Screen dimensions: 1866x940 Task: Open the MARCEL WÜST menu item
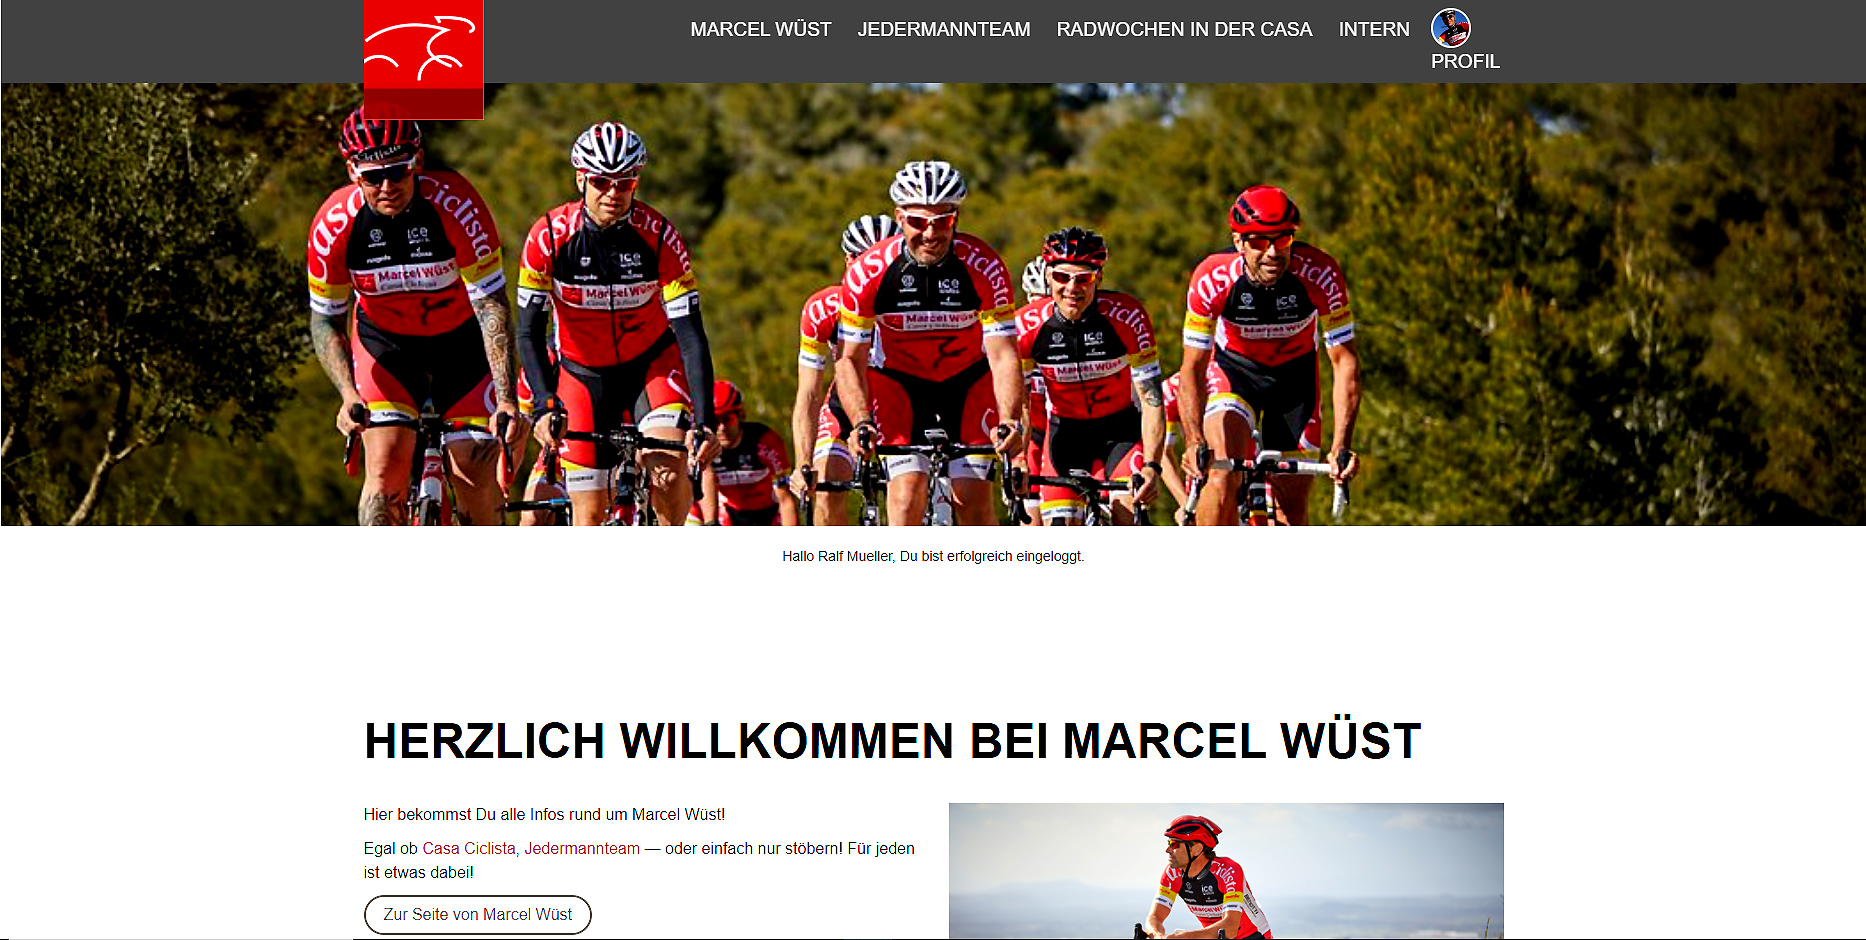click(x=761, y=29)
